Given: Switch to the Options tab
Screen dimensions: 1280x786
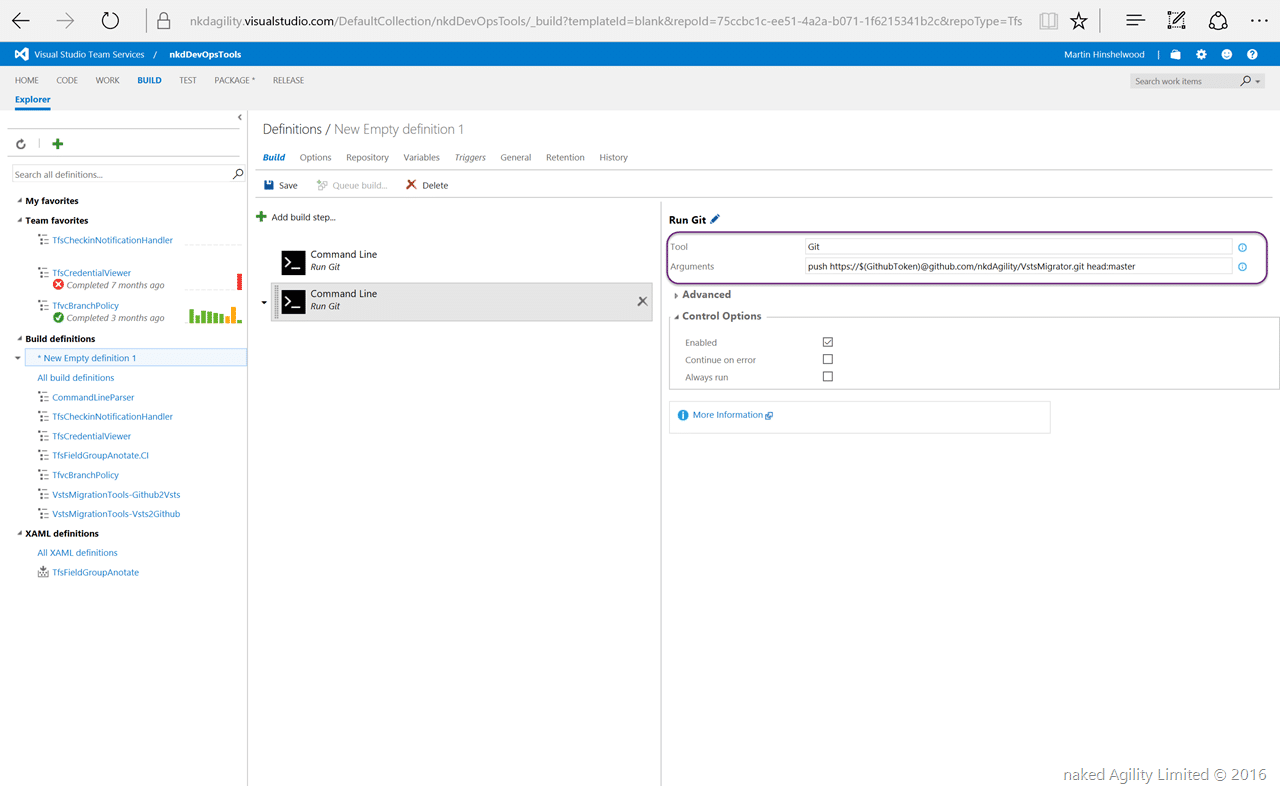Looking at the screenshot, I should click(316, 157).
